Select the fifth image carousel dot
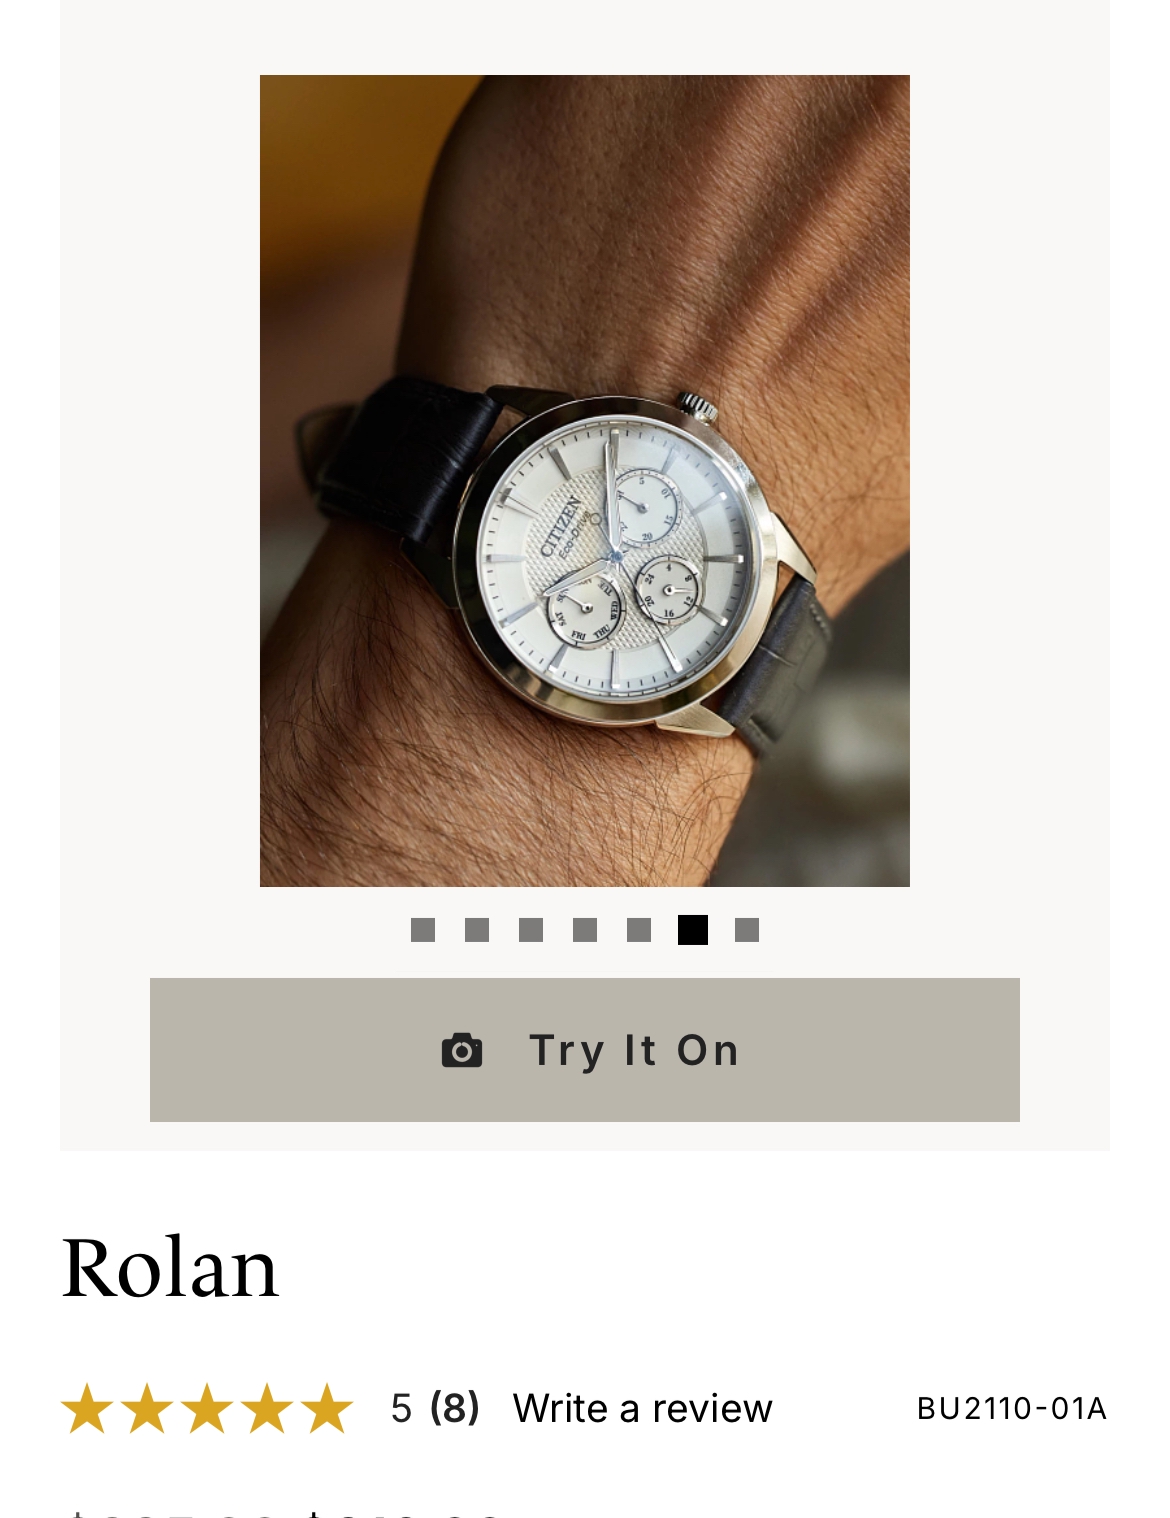 tap(639, 930)
